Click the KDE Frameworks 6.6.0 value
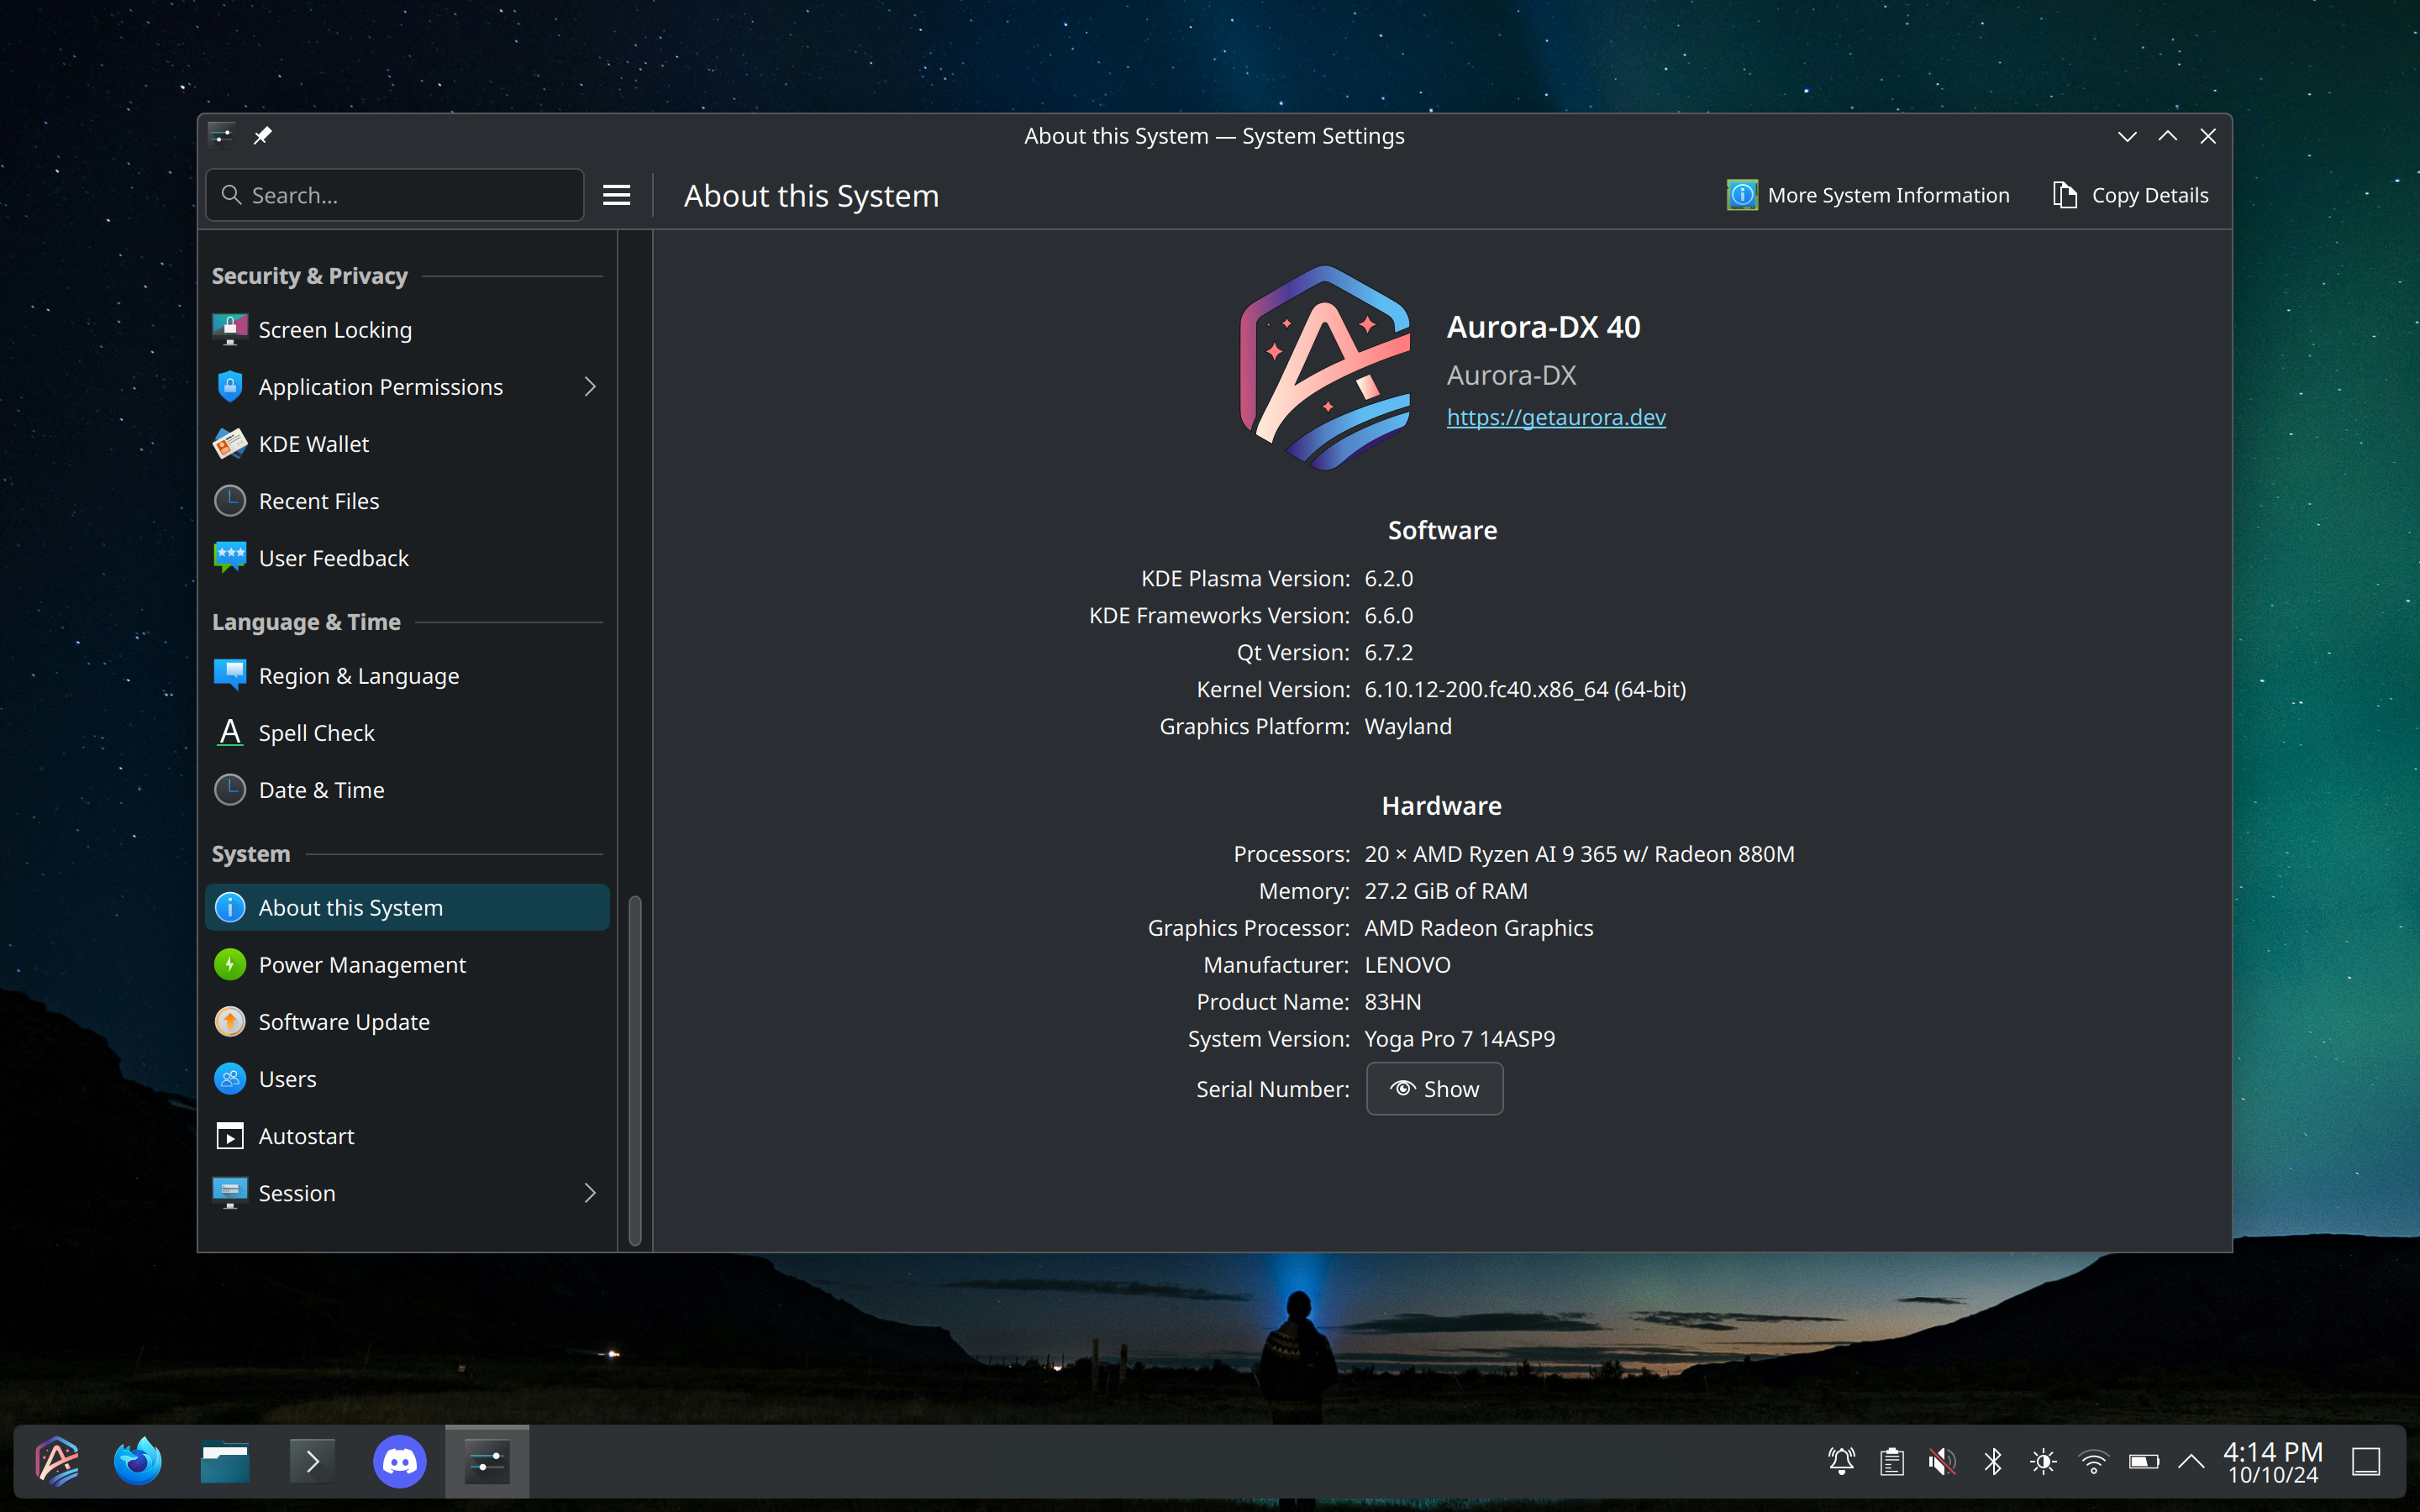 [x=1389, y=615]
